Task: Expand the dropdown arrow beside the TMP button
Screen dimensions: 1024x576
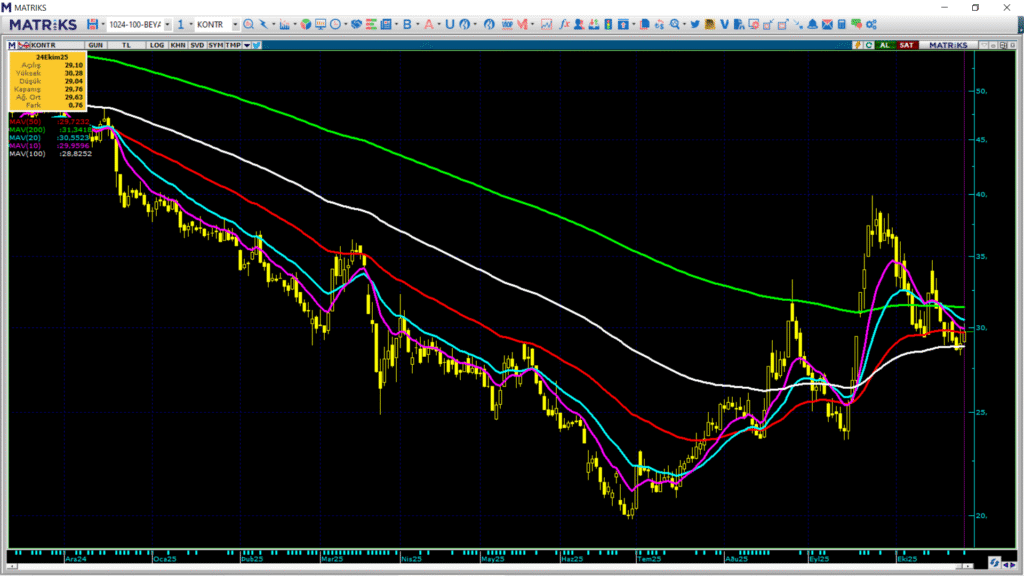Action: [x=245, y=45]
